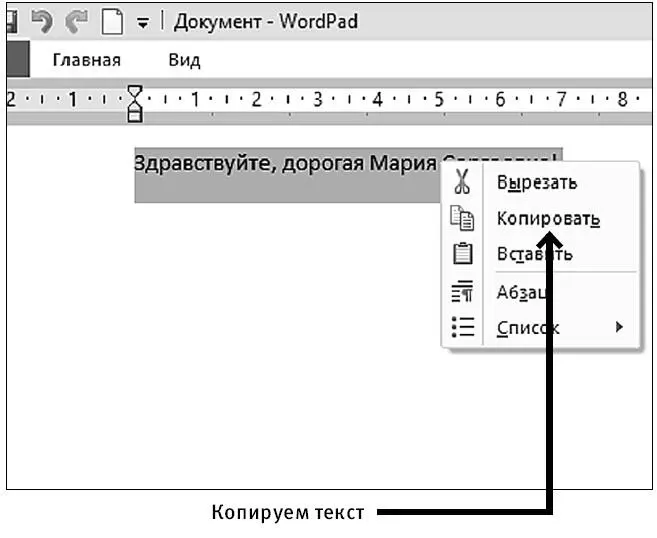Open the Список context menu entry
The image size is (657, 538).
coord(528,328)
